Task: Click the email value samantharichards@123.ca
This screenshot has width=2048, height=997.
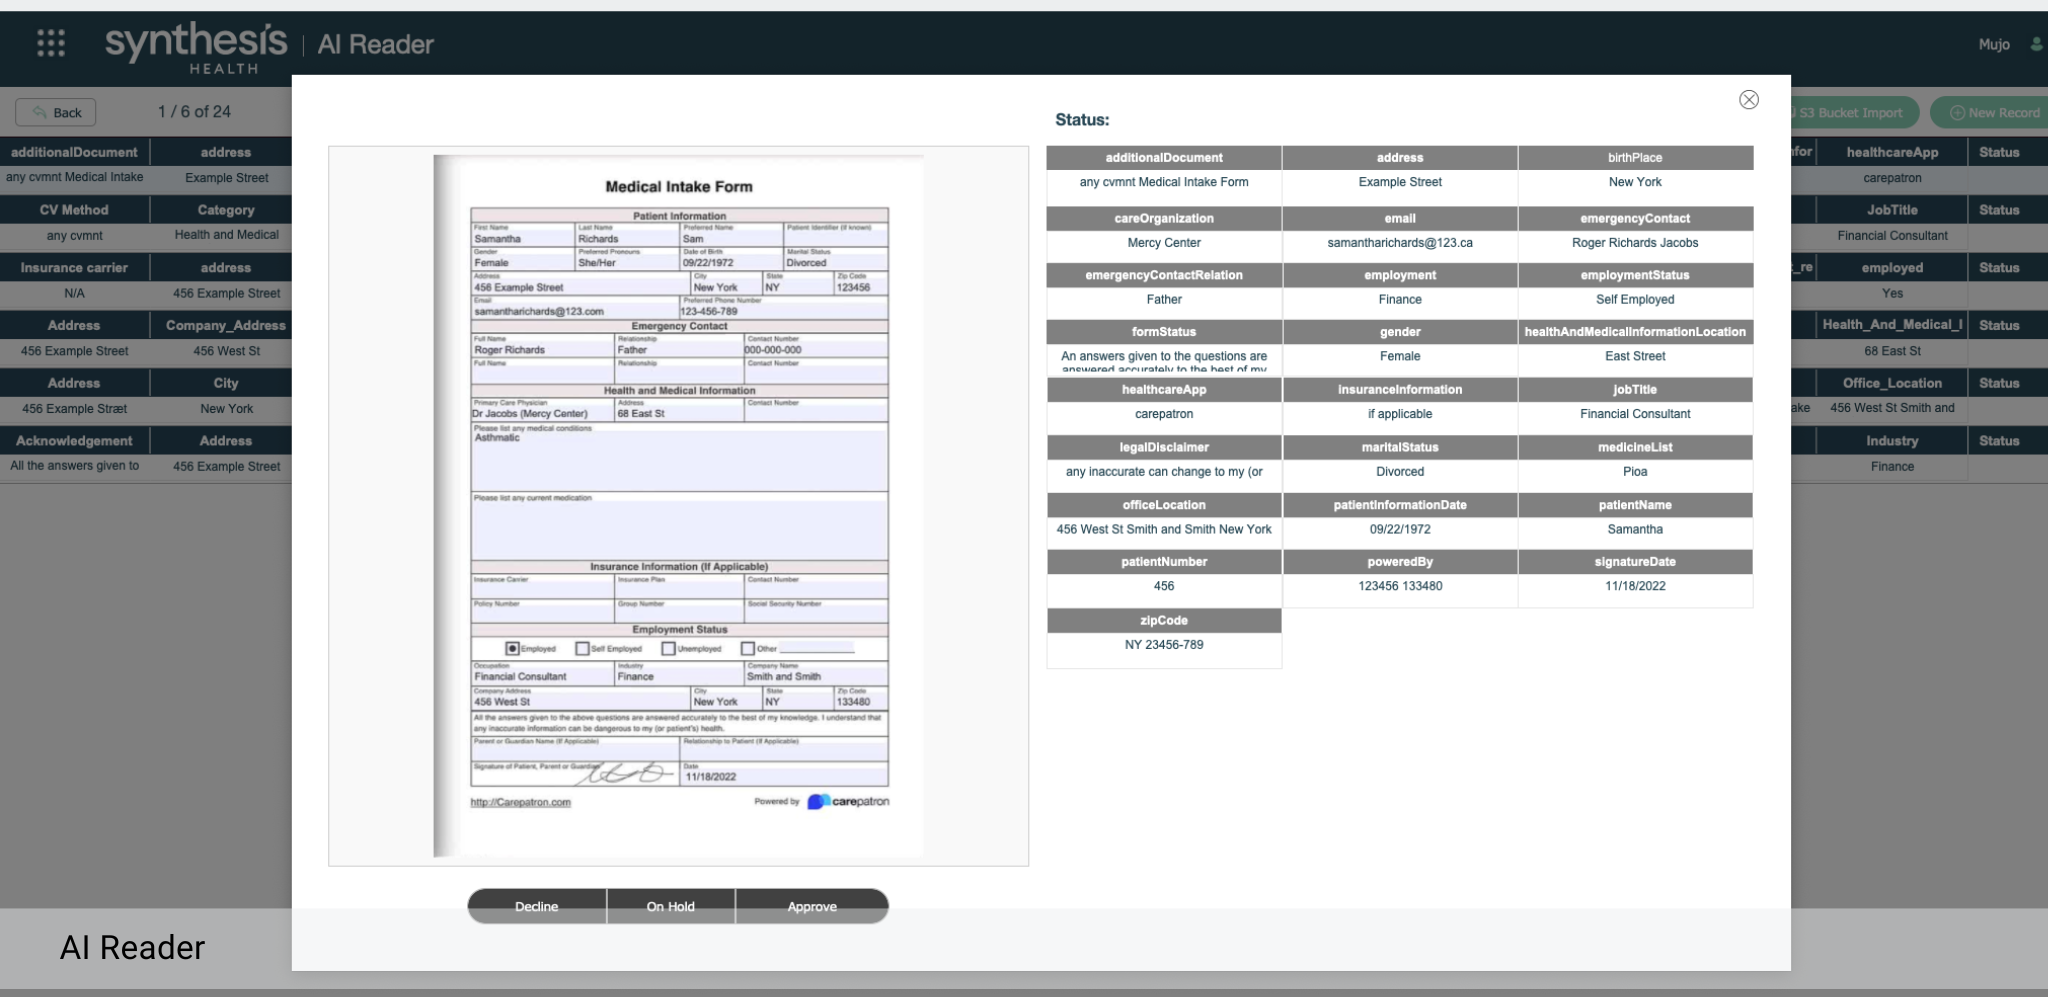Action: [x=1400, y=243]
